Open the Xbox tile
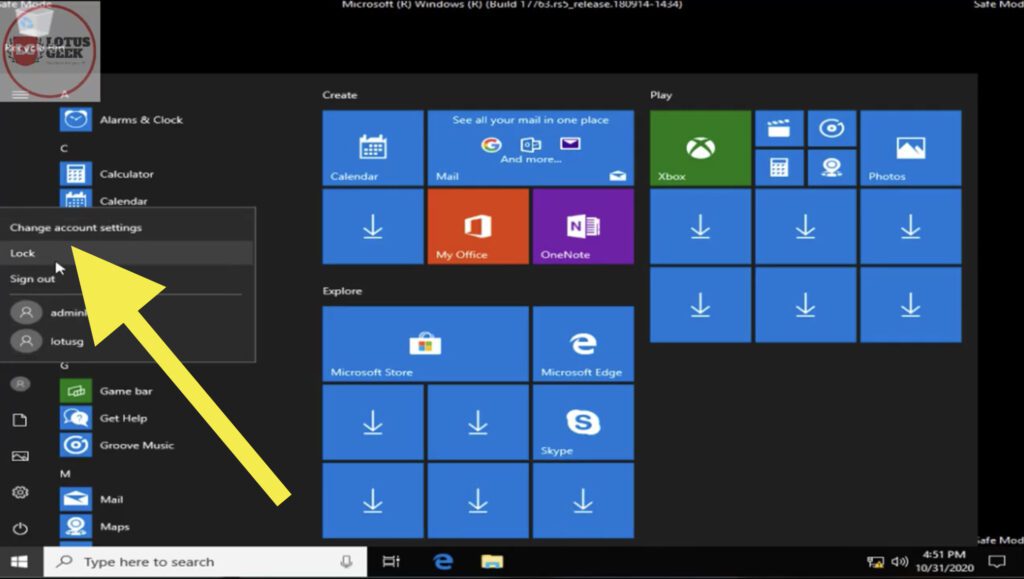 tap(700, 148)
